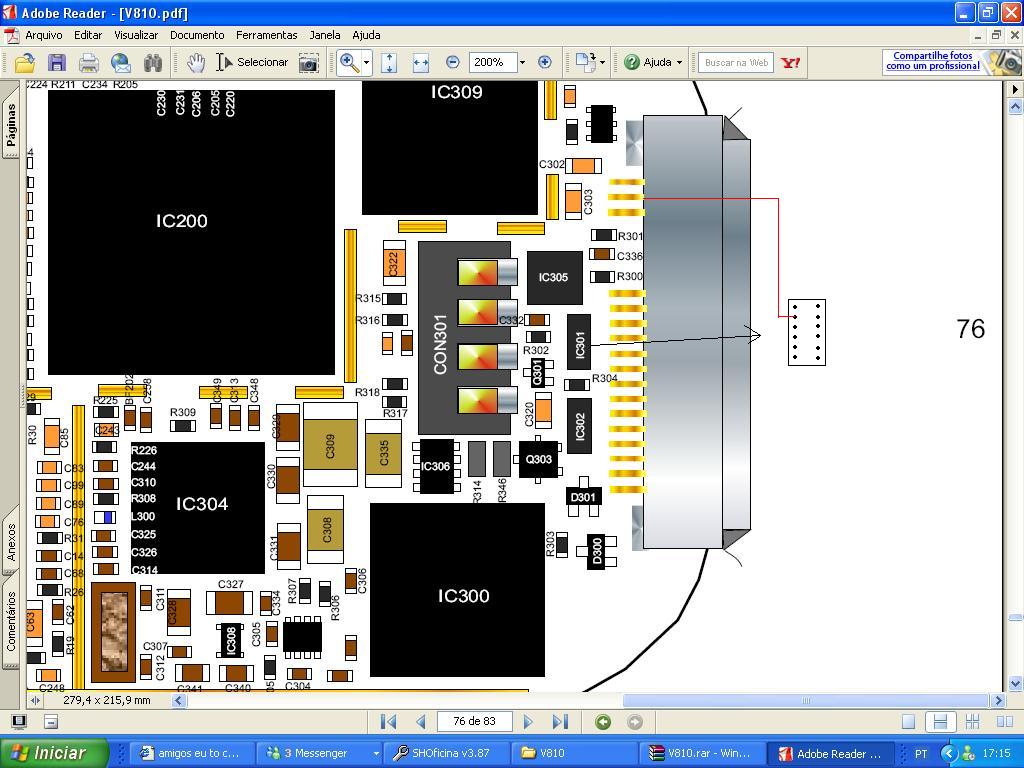Click the horizontal scrollbar thumb
The width and height of the screenshot is (1024, 768).
click(x=806, y=701)
